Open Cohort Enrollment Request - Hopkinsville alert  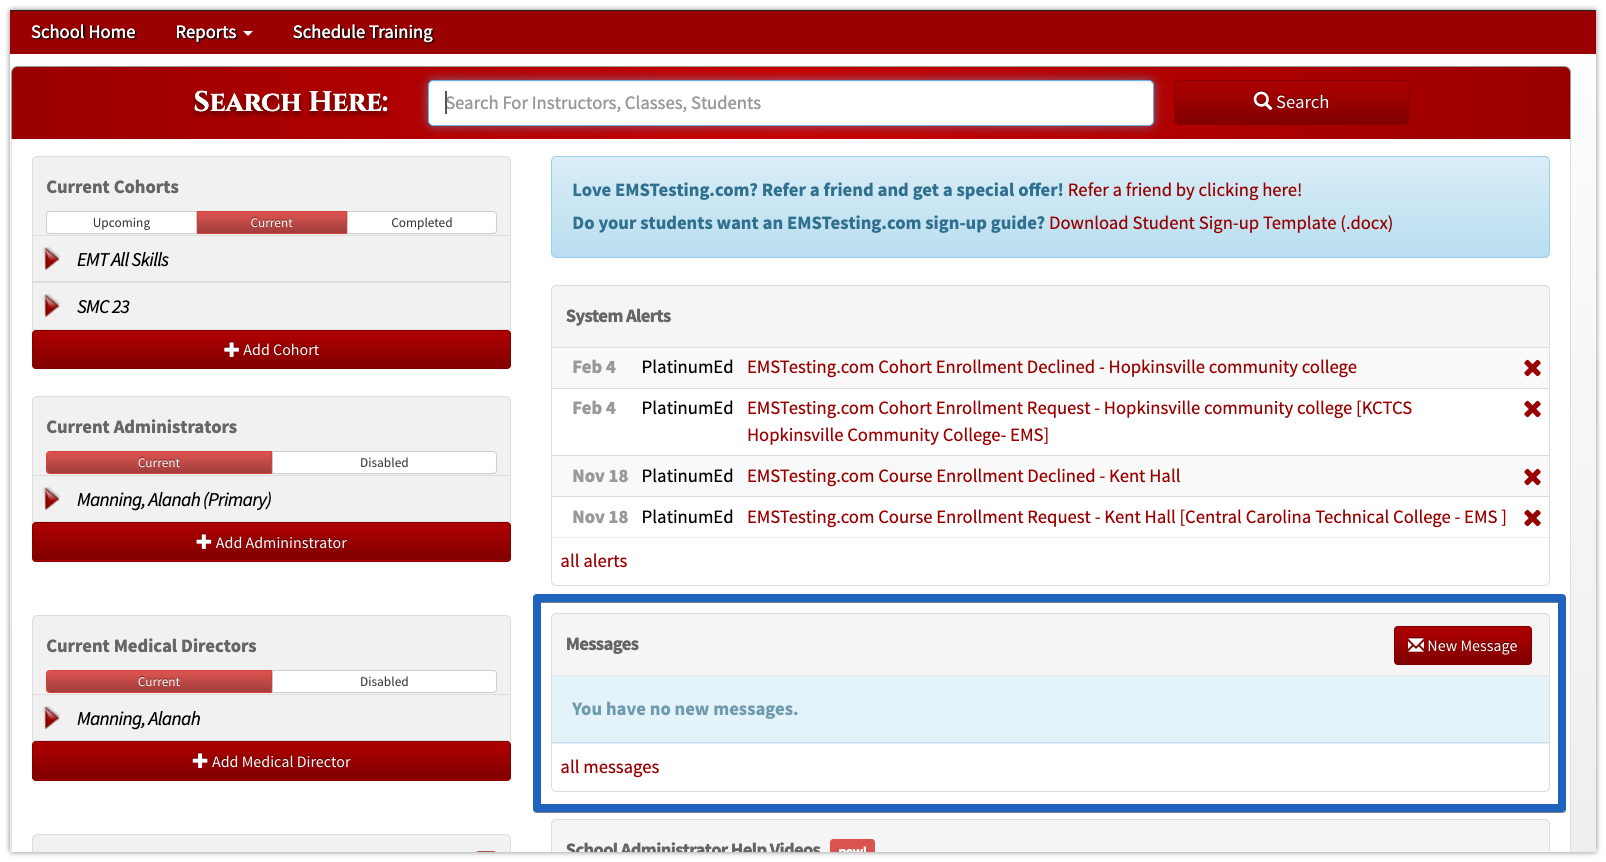[1080, 421]
